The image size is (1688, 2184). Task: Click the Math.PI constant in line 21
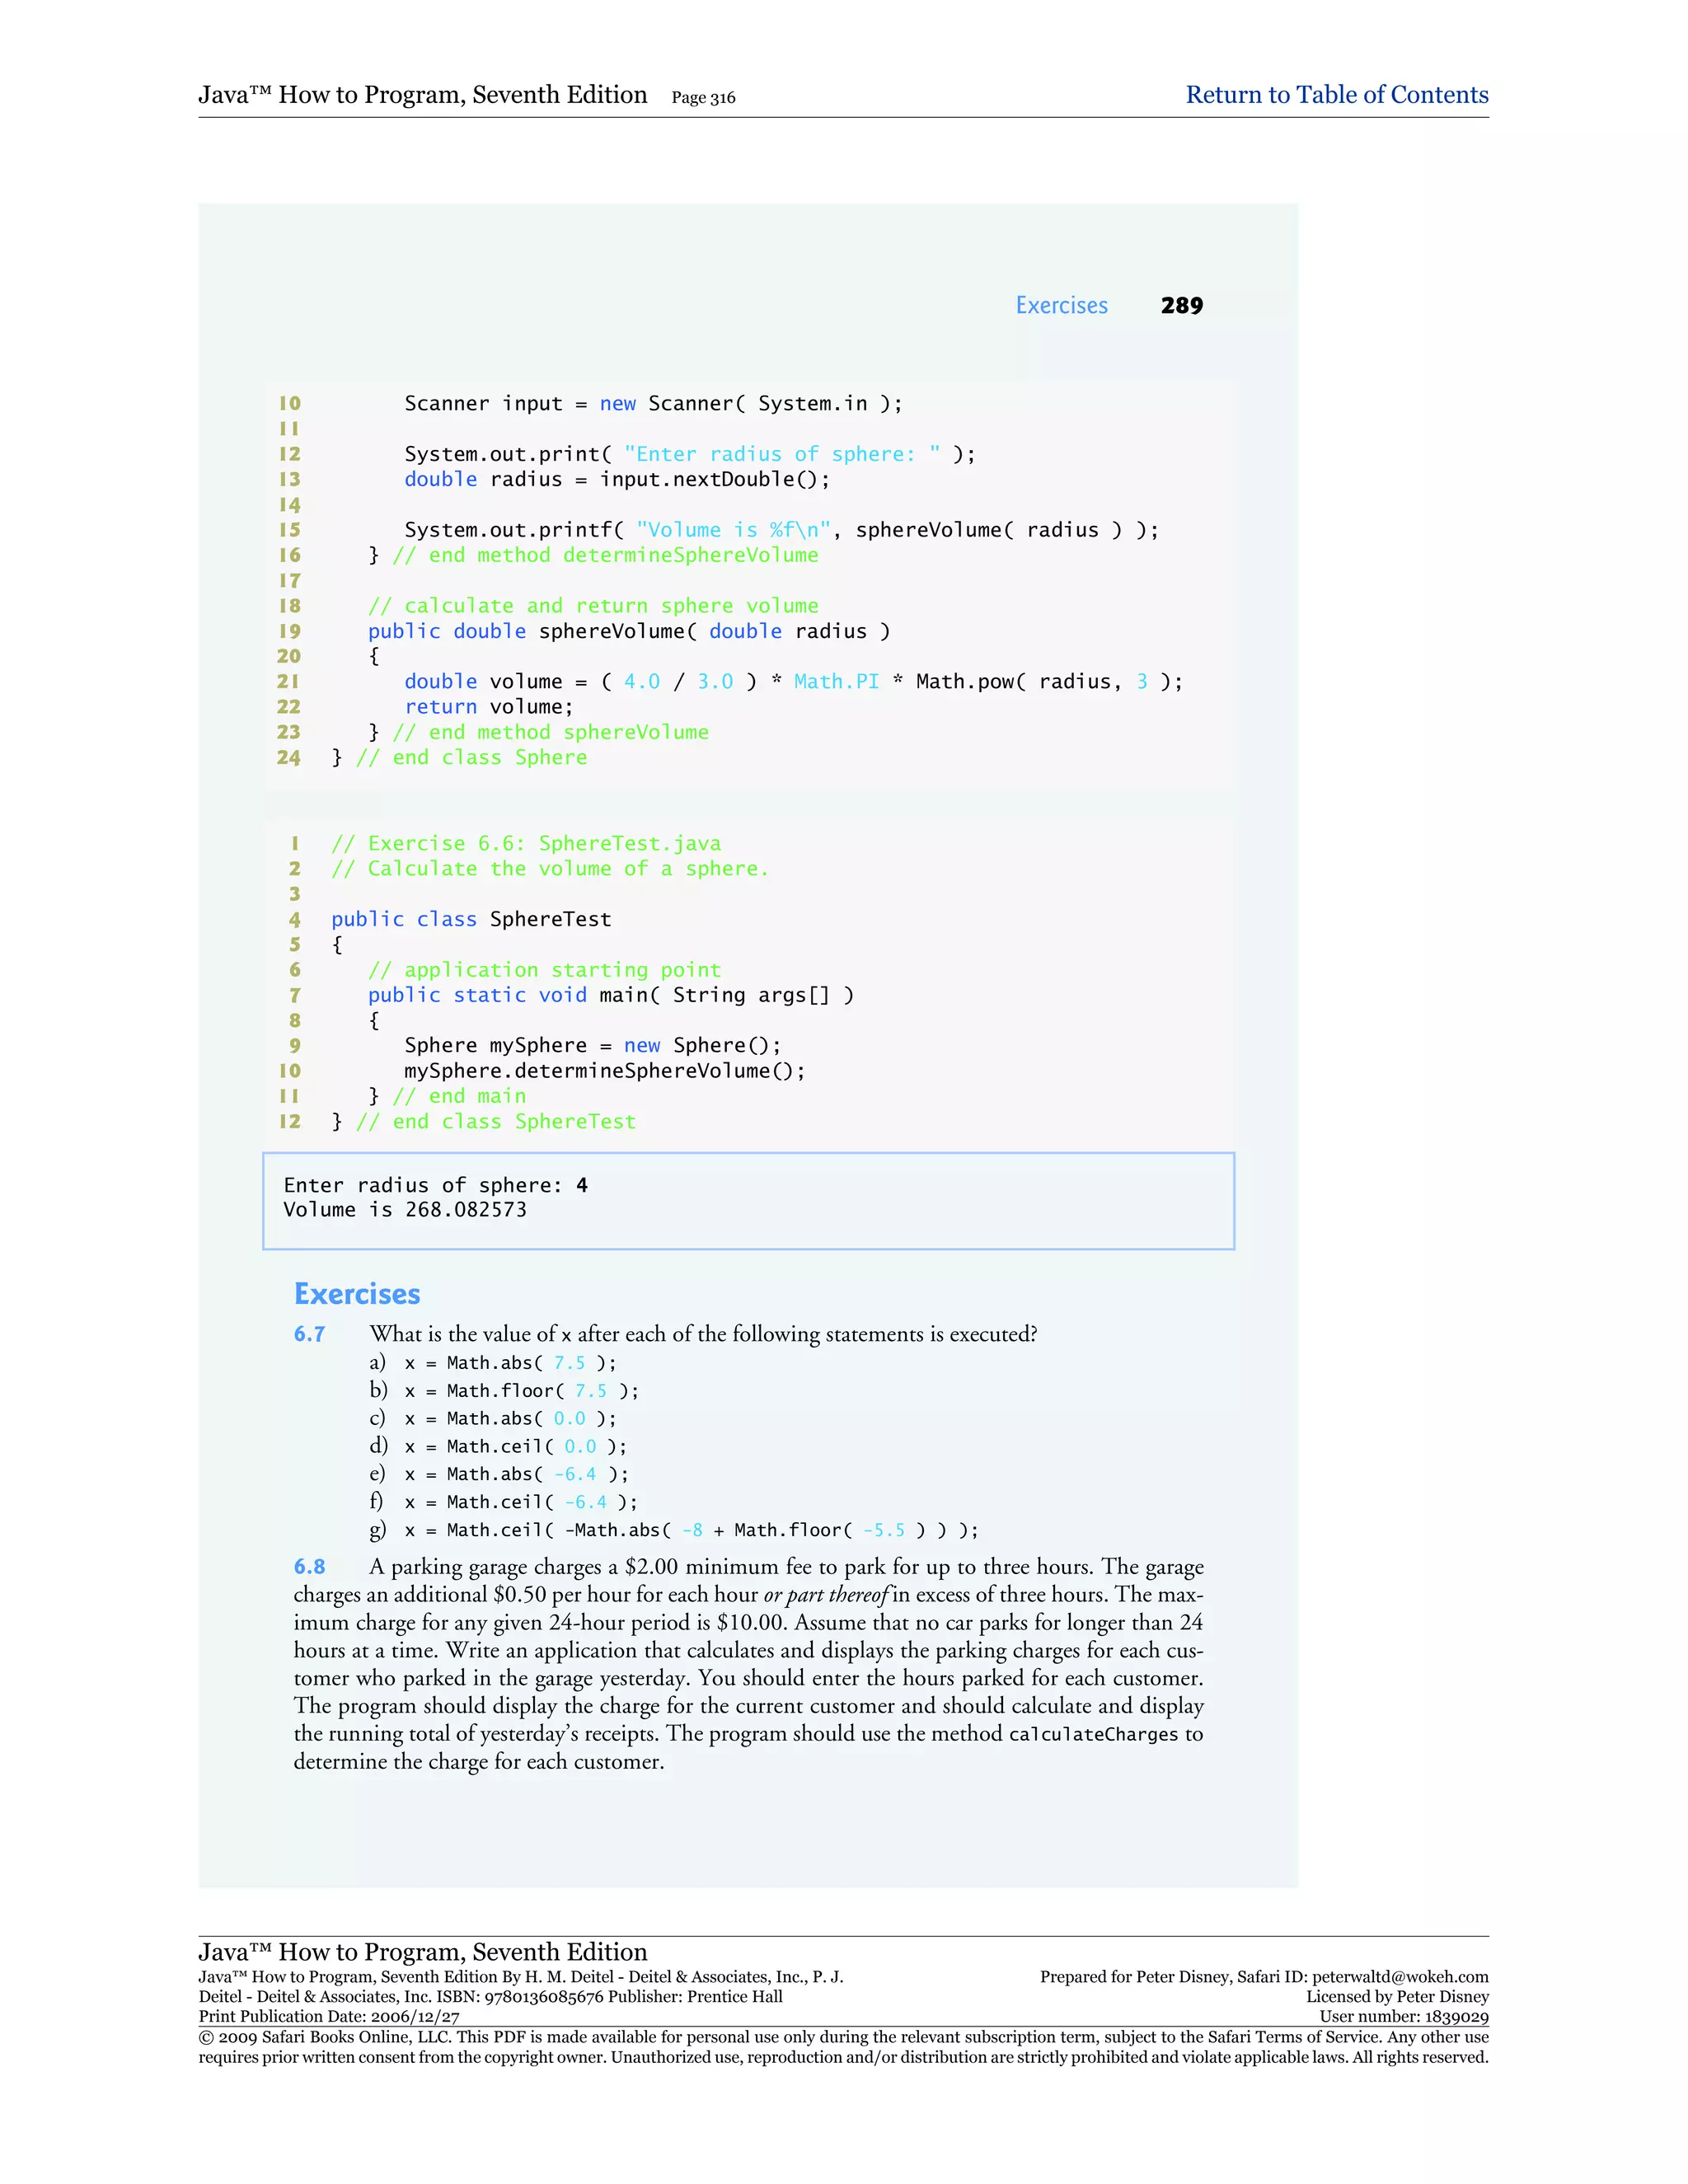point(836,682)
